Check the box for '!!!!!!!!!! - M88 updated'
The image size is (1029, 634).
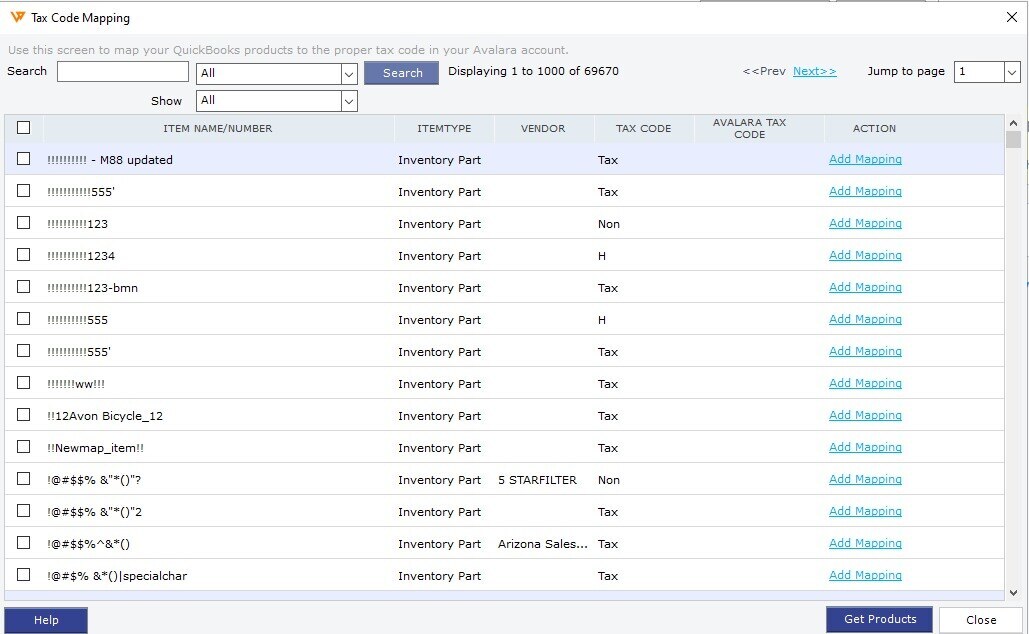pyautogui.click(x=24, y=159)
